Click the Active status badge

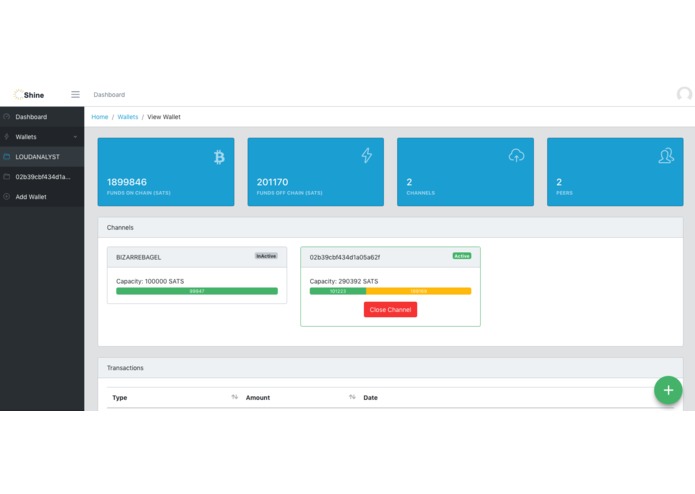pyautogui.click(x=461, y=256)
